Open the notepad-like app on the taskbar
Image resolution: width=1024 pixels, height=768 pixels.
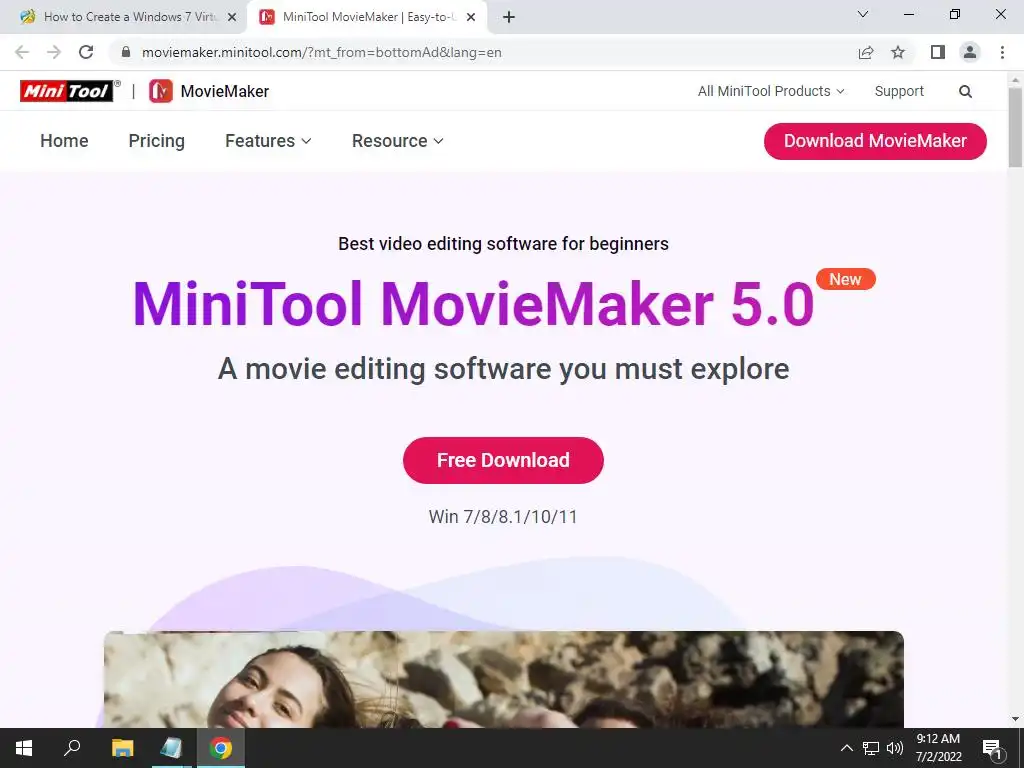(x=171, y=748)
